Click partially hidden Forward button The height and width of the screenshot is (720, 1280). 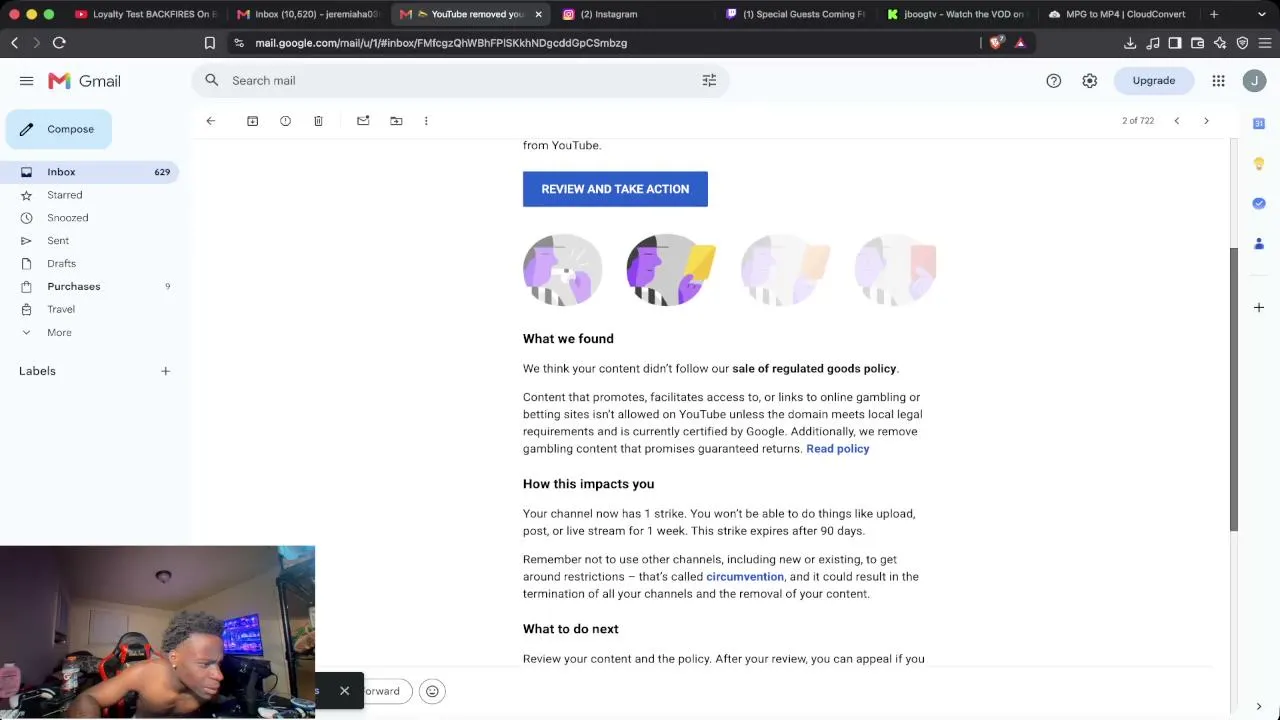[388, 691]
